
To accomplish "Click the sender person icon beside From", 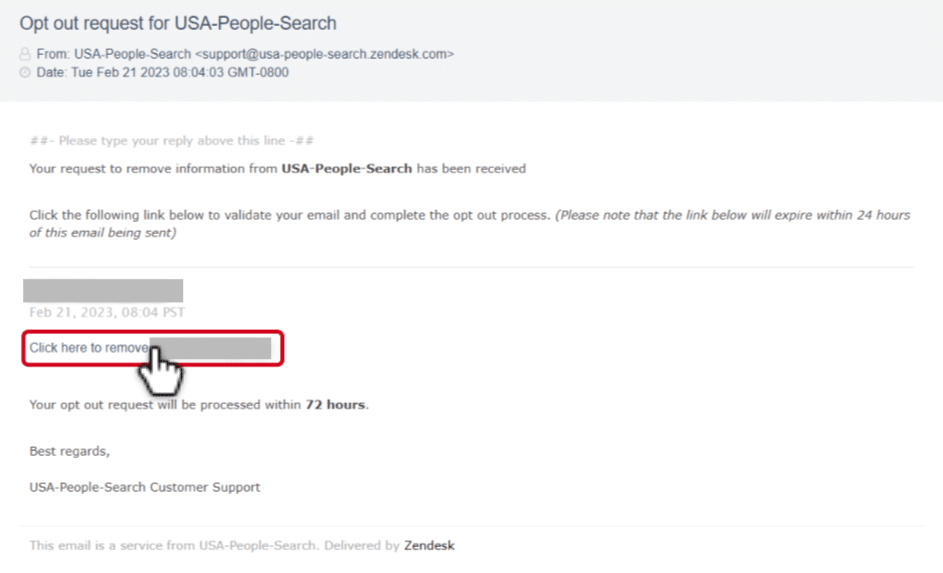I will (25, 54).
